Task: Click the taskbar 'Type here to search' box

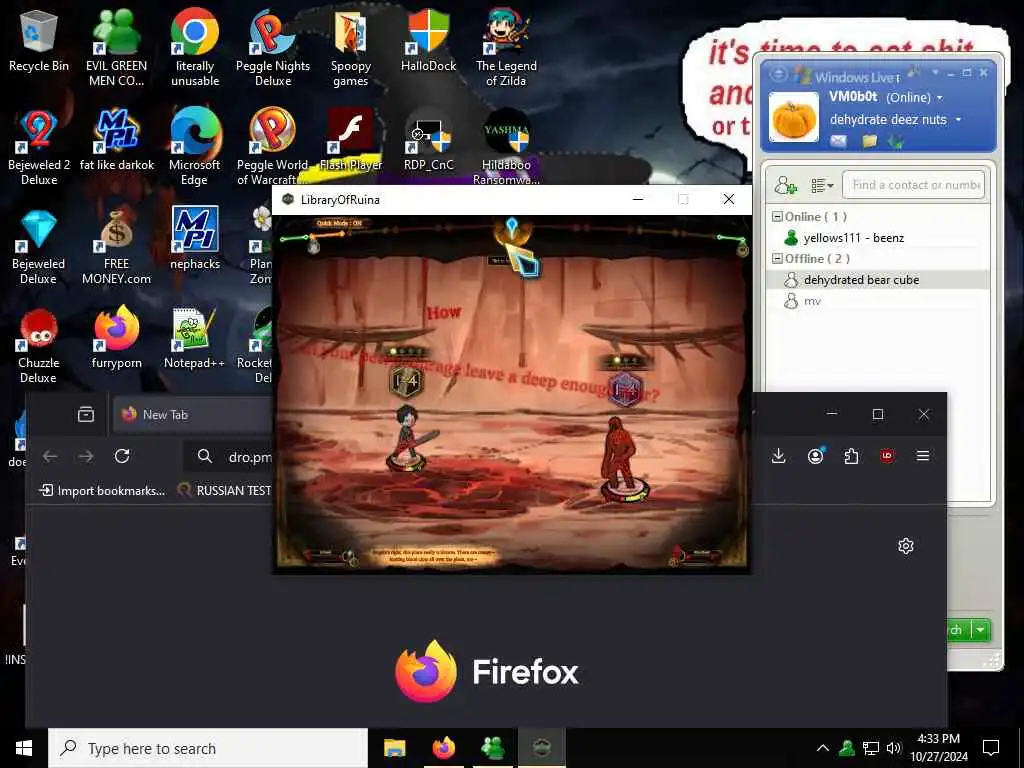Action: (x=208, y=748)
